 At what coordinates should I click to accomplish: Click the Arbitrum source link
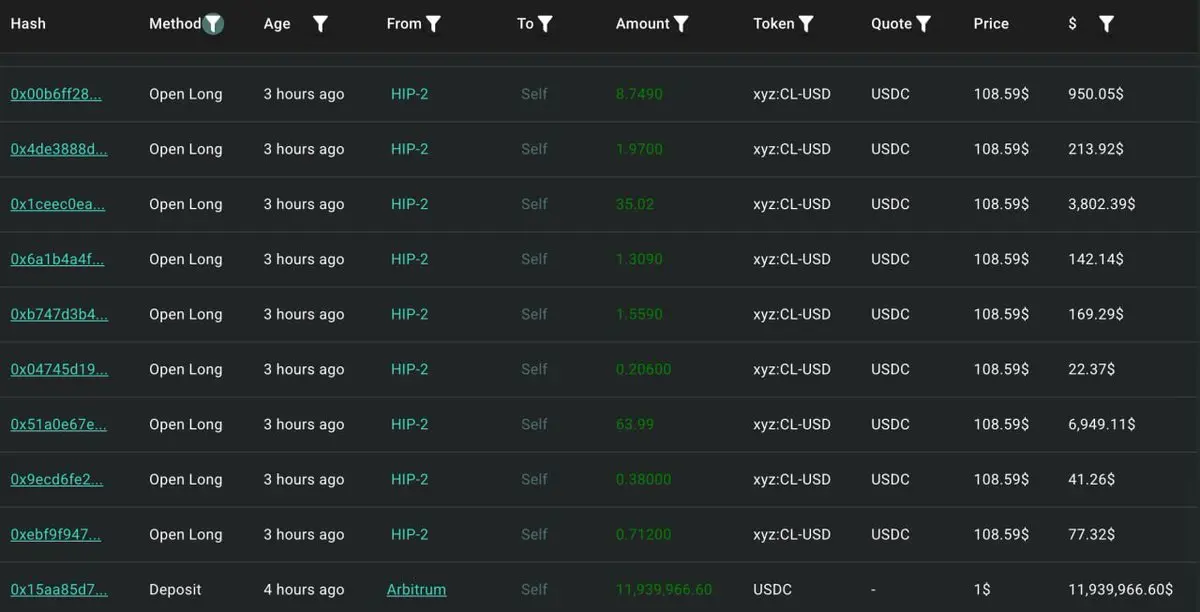click(416, 589)
